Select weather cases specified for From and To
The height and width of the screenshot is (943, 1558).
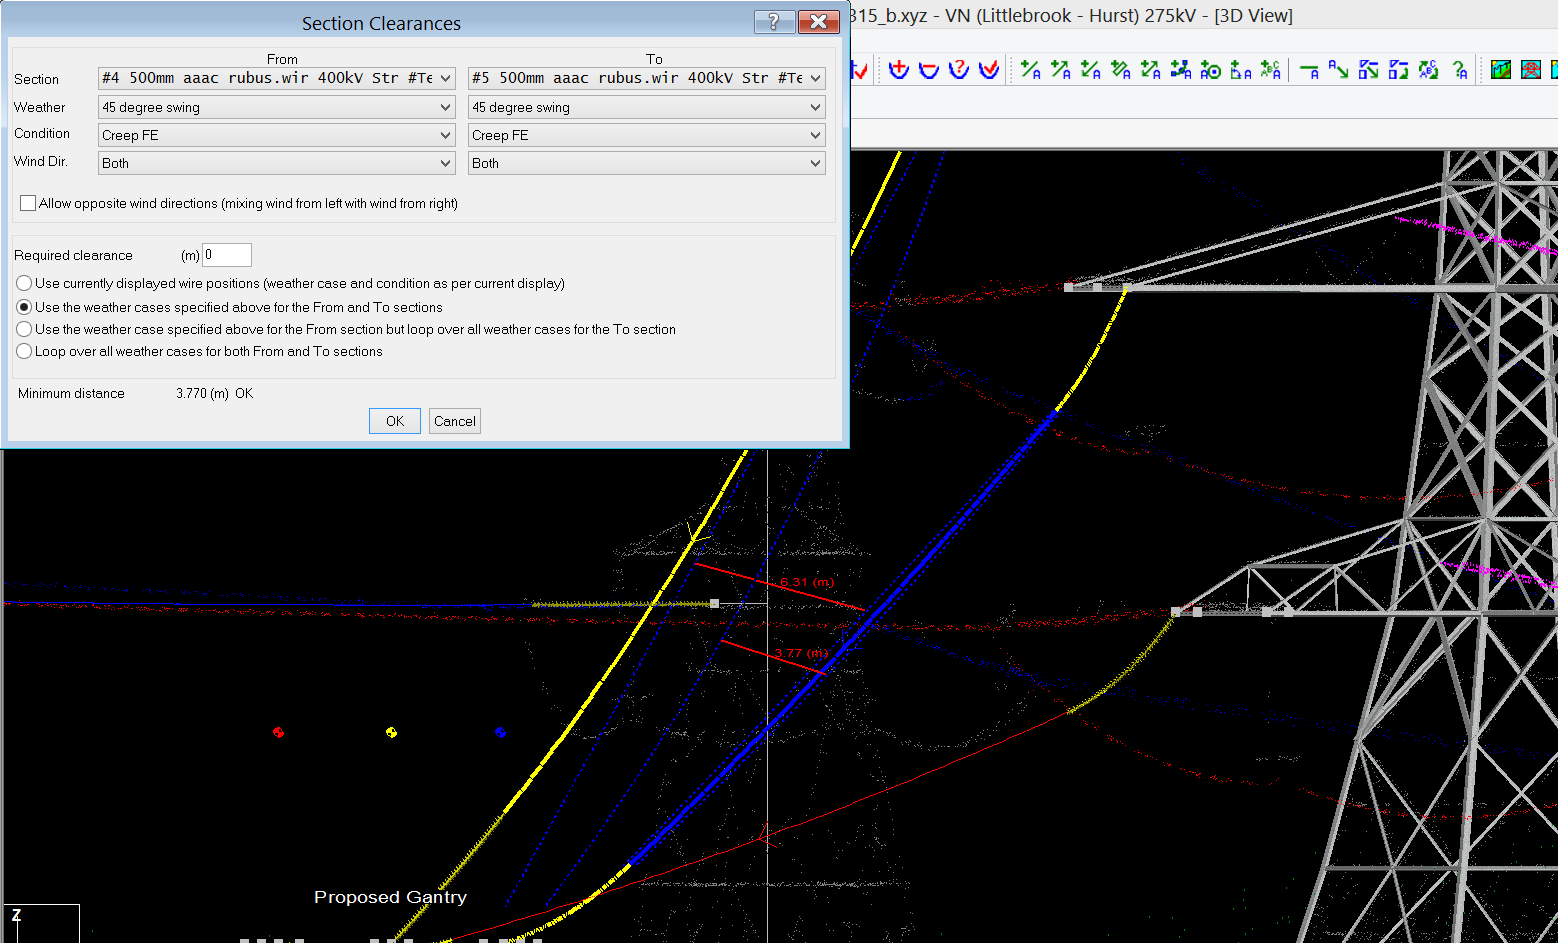(24, 307)
